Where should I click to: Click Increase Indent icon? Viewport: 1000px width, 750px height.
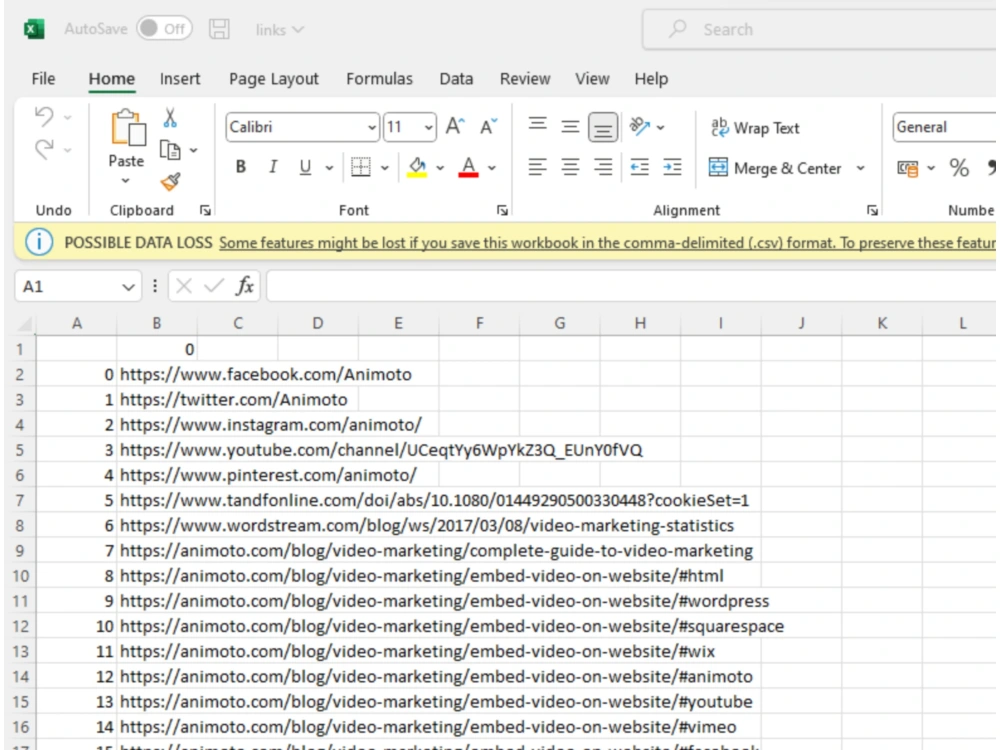[x=672, y=167]
